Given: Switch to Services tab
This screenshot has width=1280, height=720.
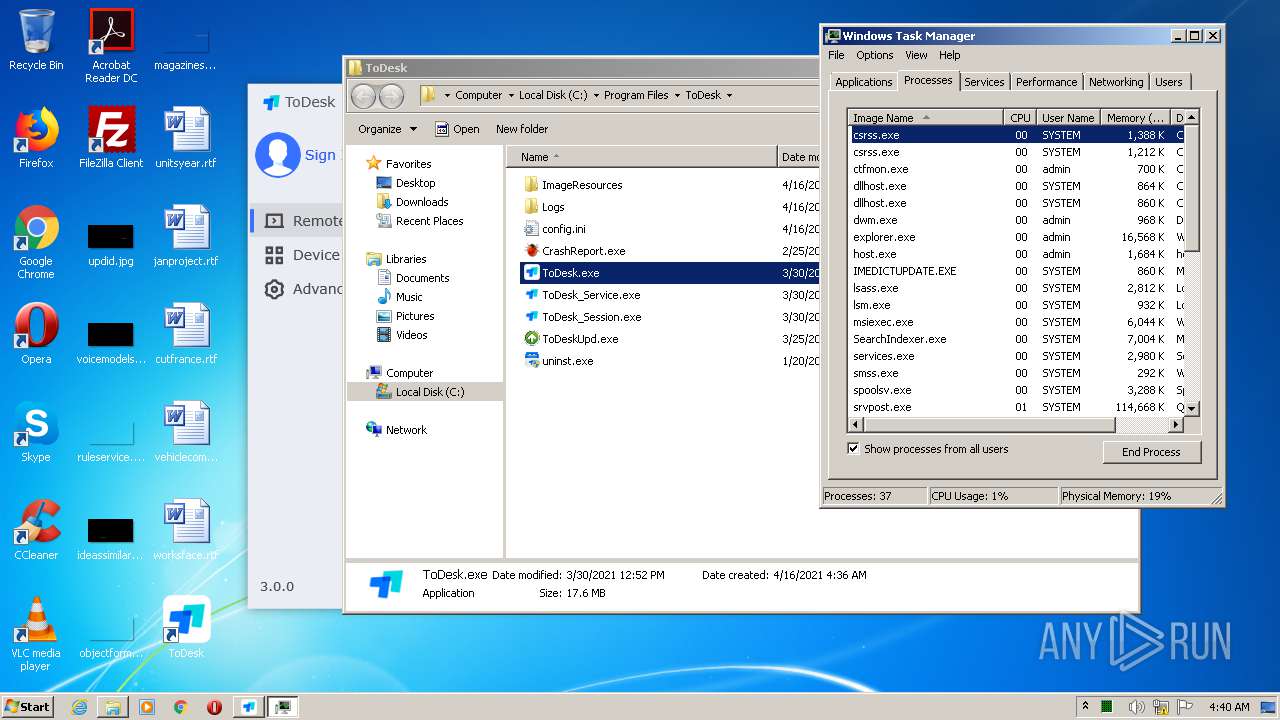Looking at the screenshot, I should (x=984, y=82).
